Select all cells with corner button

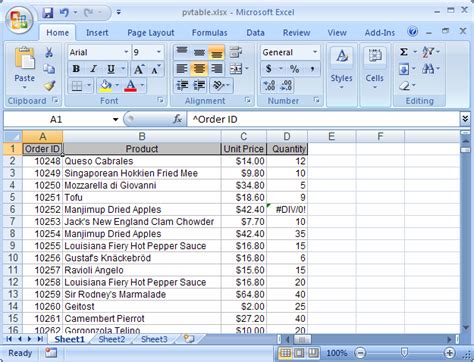(13, 136)
